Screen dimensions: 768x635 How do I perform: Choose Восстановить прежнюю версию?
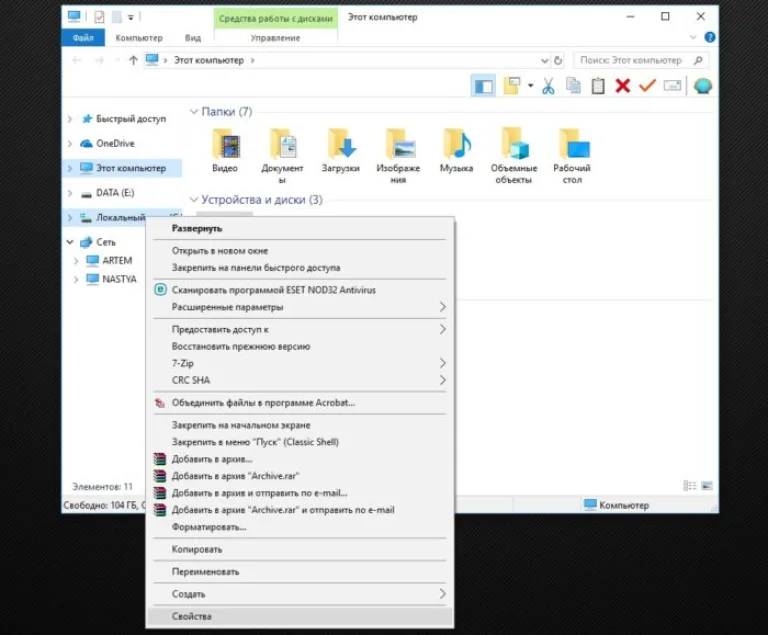click(300, 346)
